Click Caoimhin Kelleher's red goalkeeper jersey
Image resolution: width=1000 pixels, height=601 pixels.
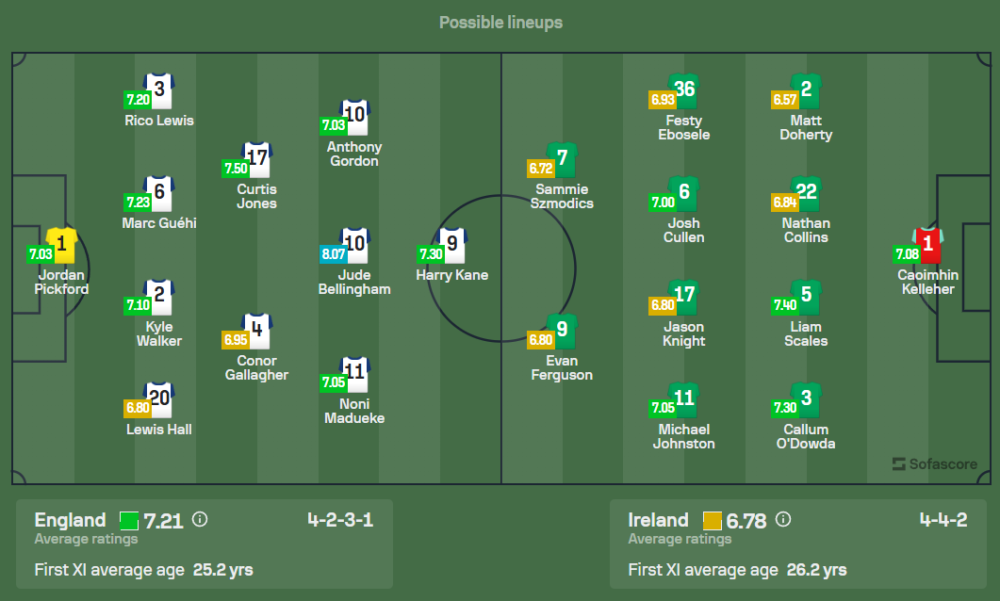(928, 243)
